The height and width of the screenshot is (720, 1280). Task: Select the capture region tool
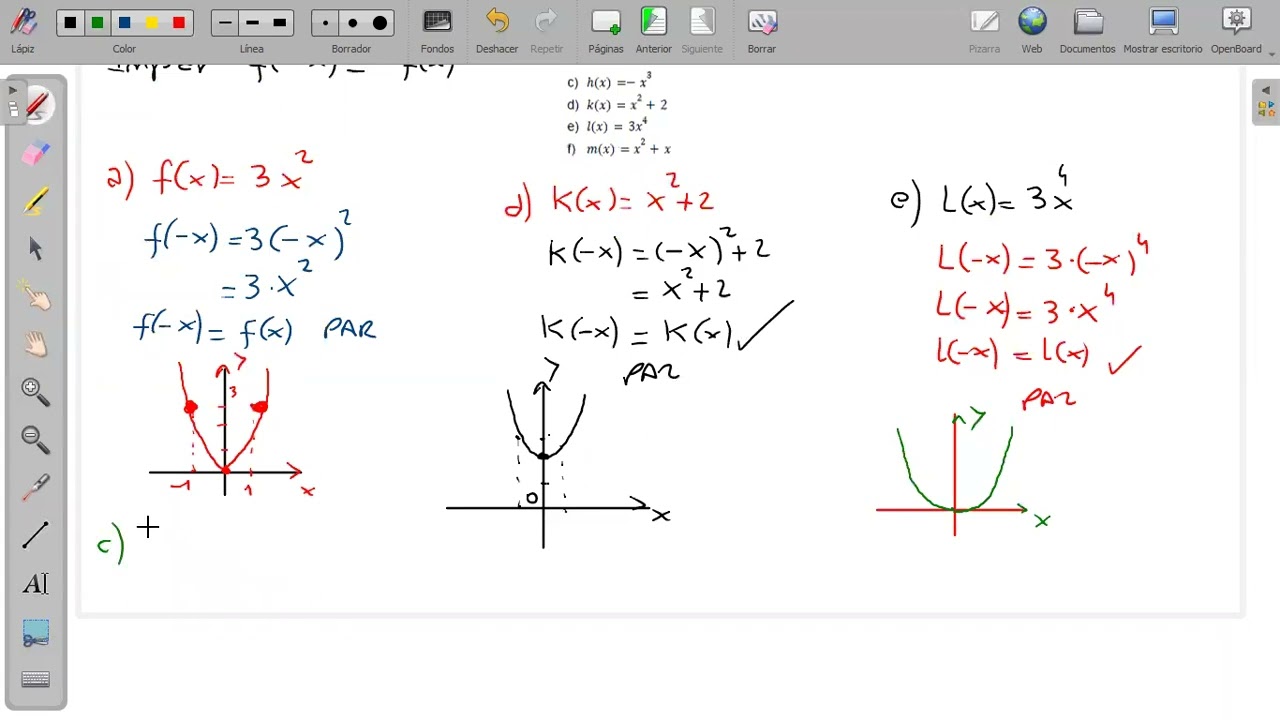[x=36, y=633]
